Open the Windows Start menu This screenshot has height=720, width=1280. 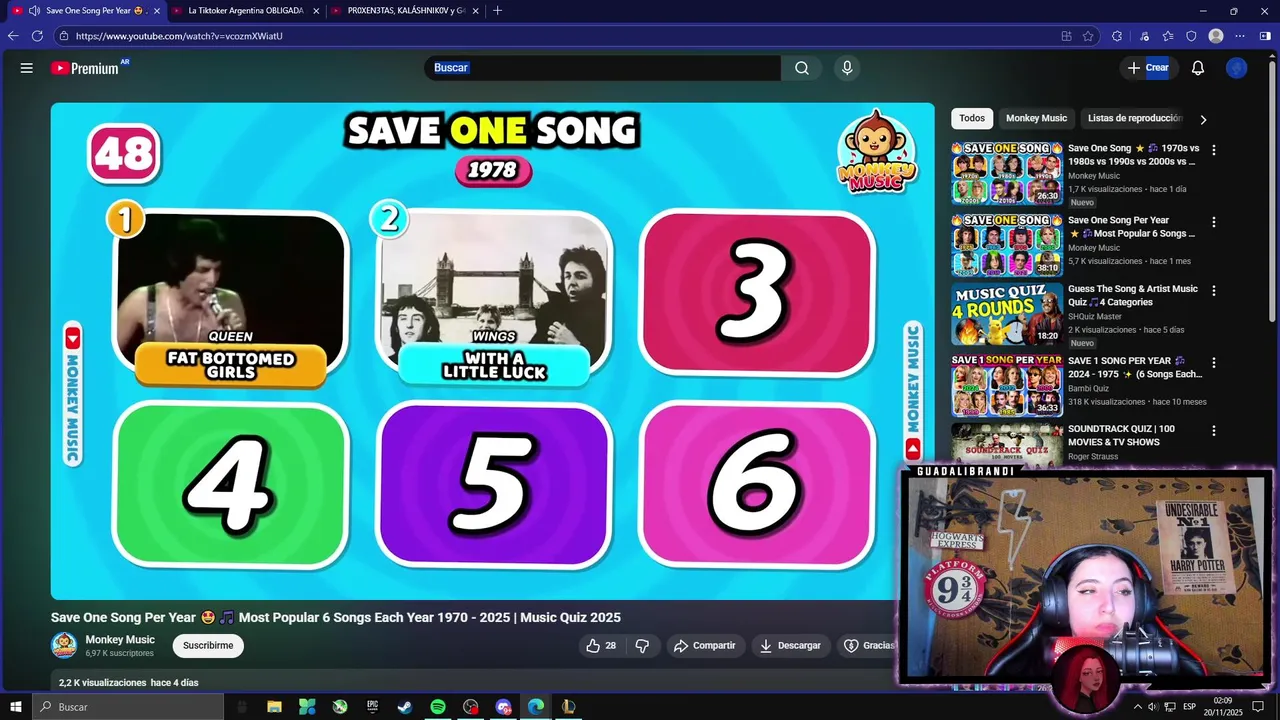tap(16, 707)
